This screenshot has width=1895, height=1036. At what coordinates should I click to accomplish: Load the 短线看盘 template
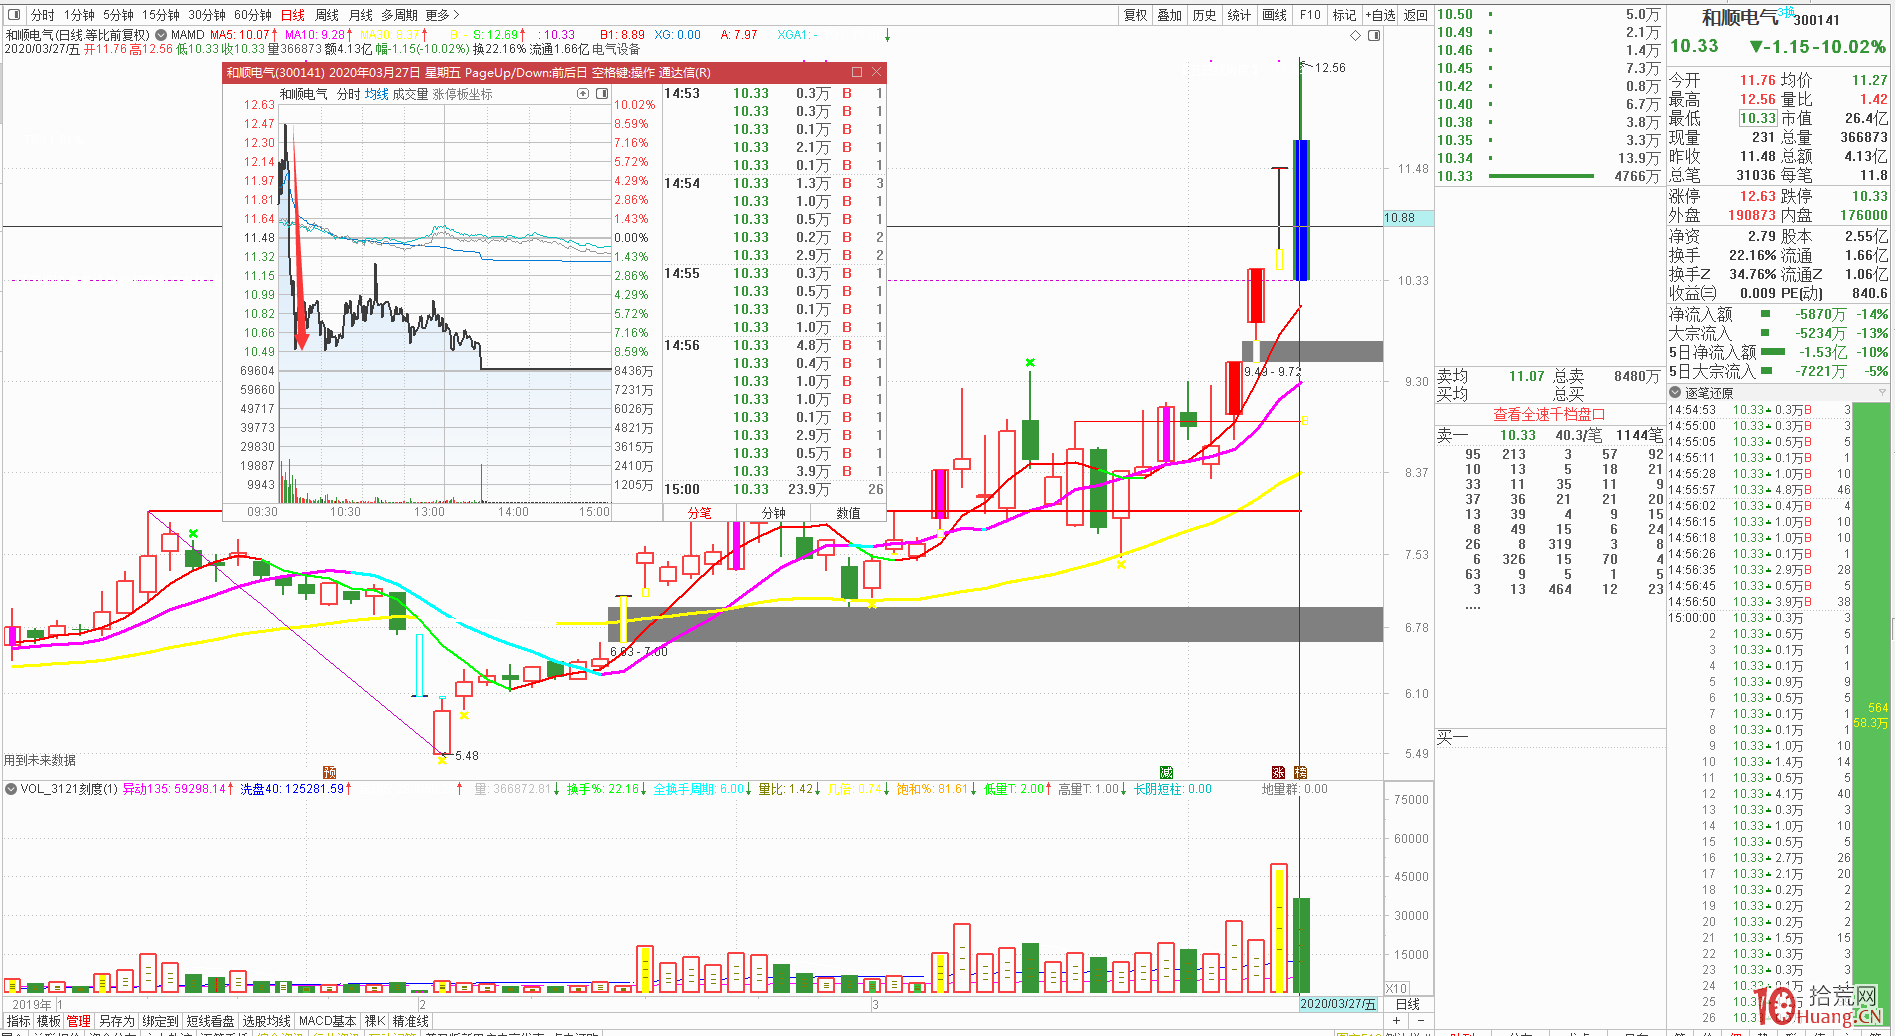[x=210, y=1021]
